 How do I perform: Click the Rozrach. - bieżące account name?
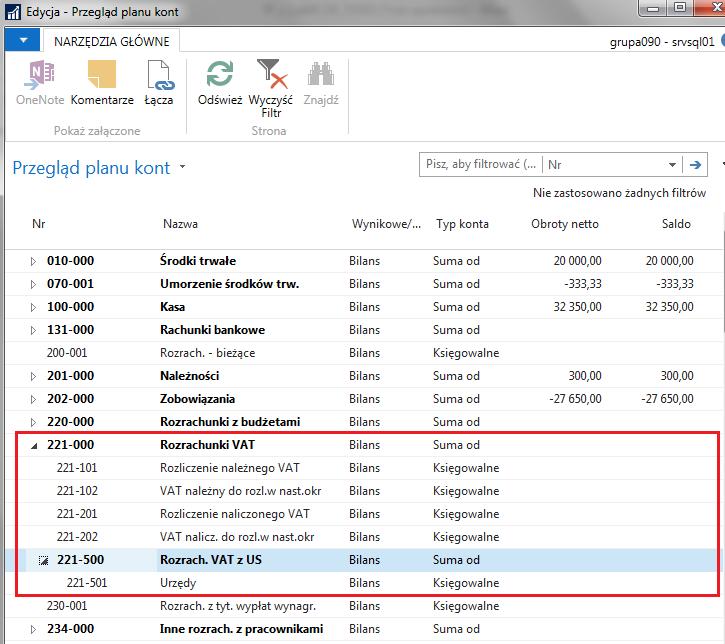pyautogui.click(x=207, y=353)
